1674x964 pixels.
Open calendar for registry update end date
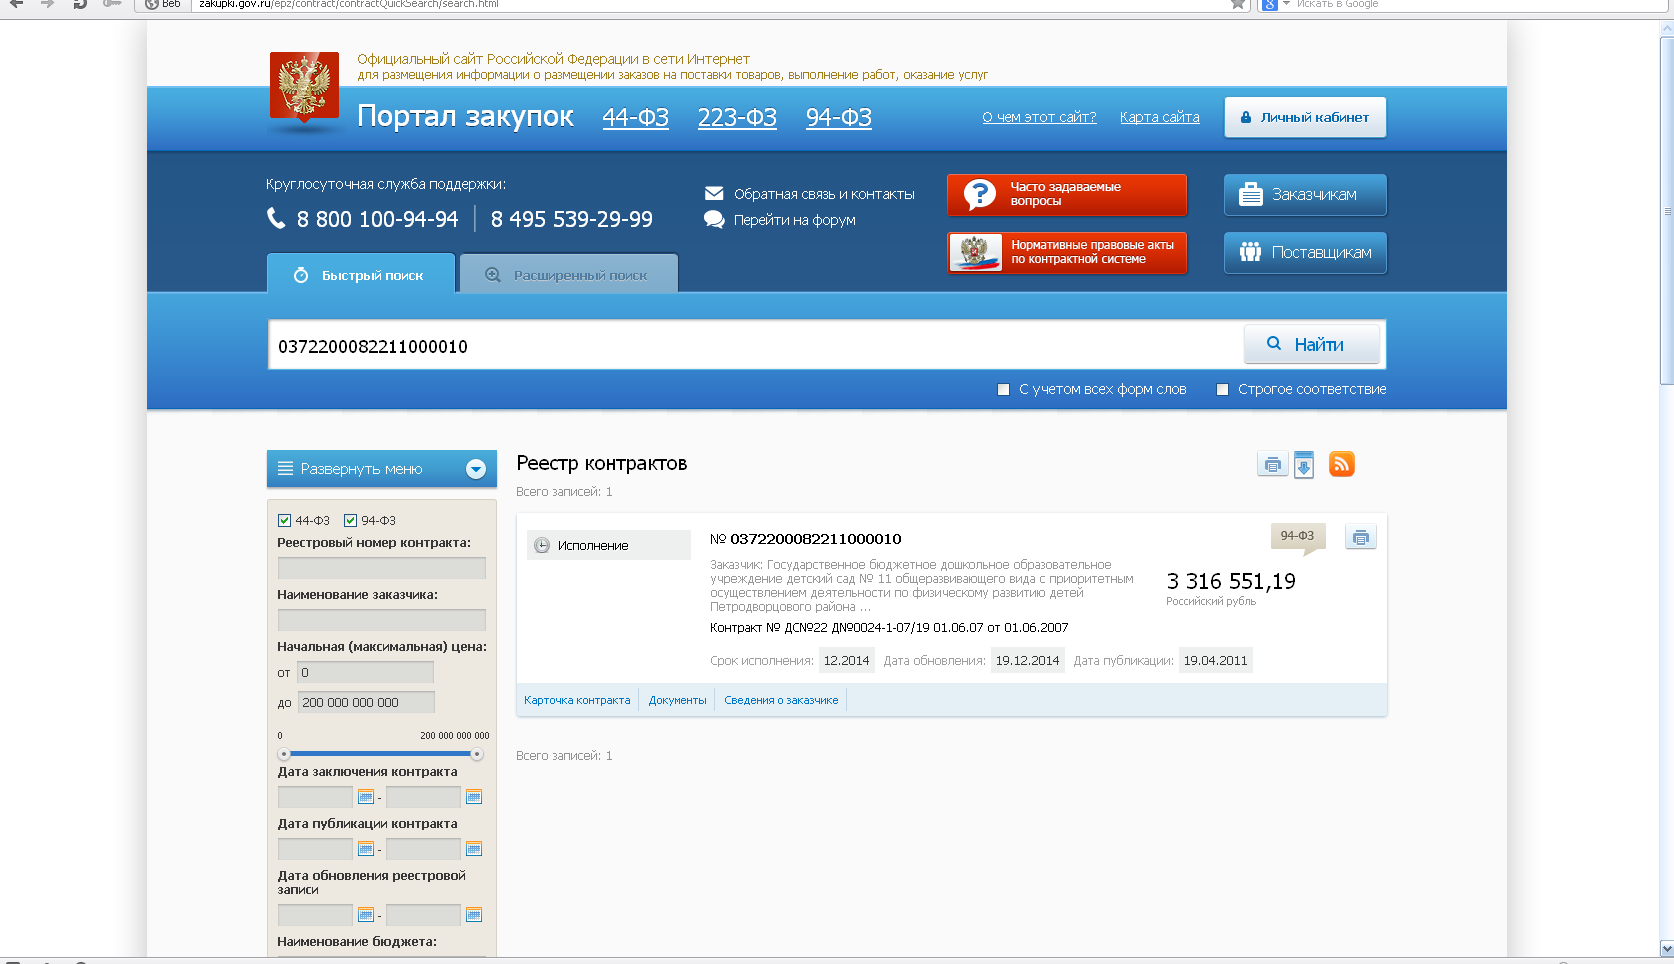[x=474, y=915]
